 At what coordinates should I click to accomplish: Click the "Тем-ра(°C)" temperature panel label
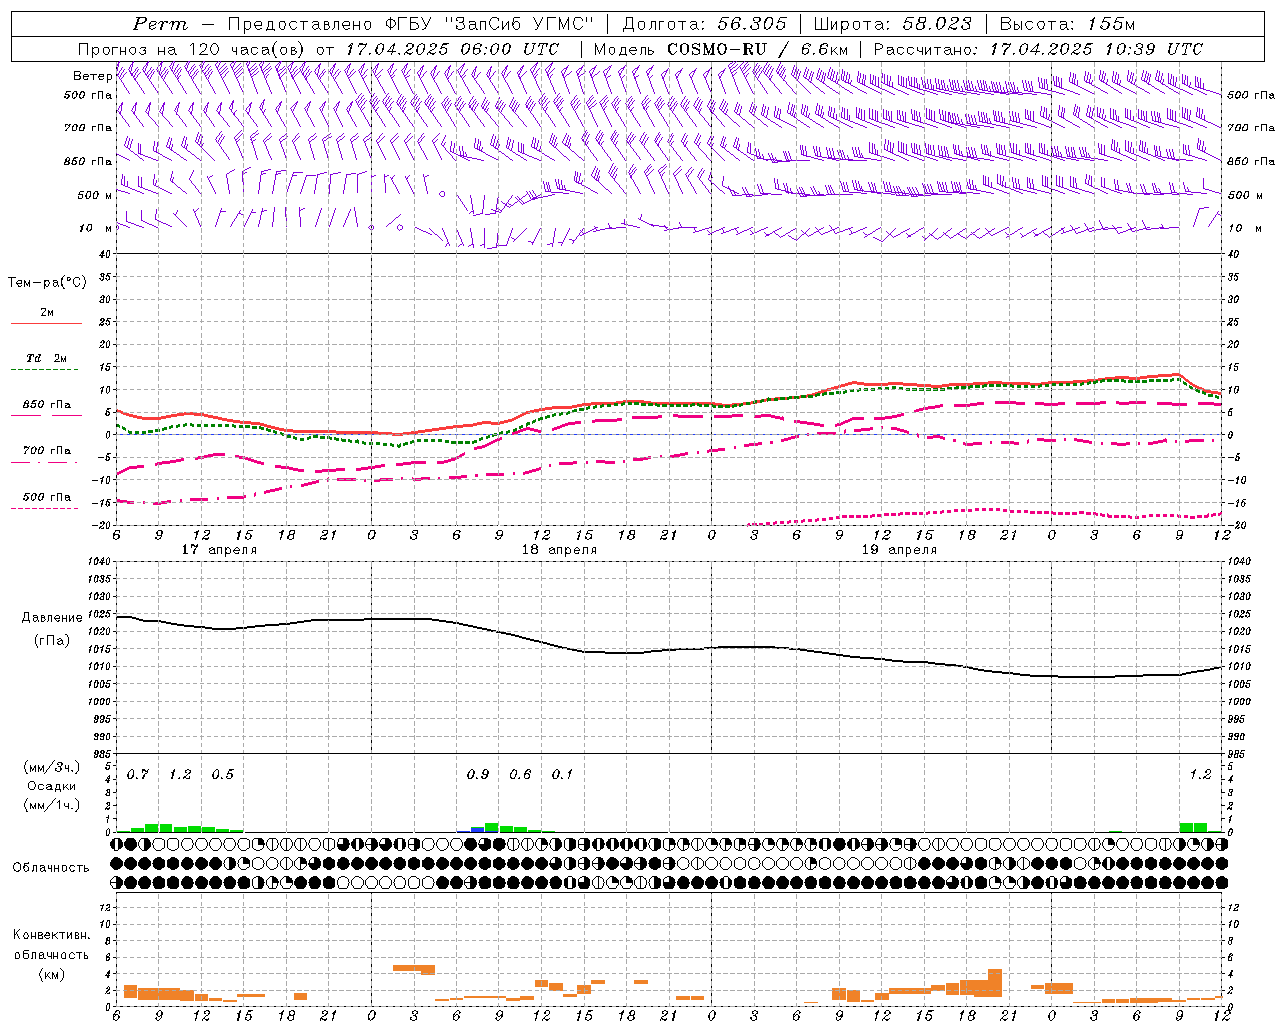click(47, 283)
